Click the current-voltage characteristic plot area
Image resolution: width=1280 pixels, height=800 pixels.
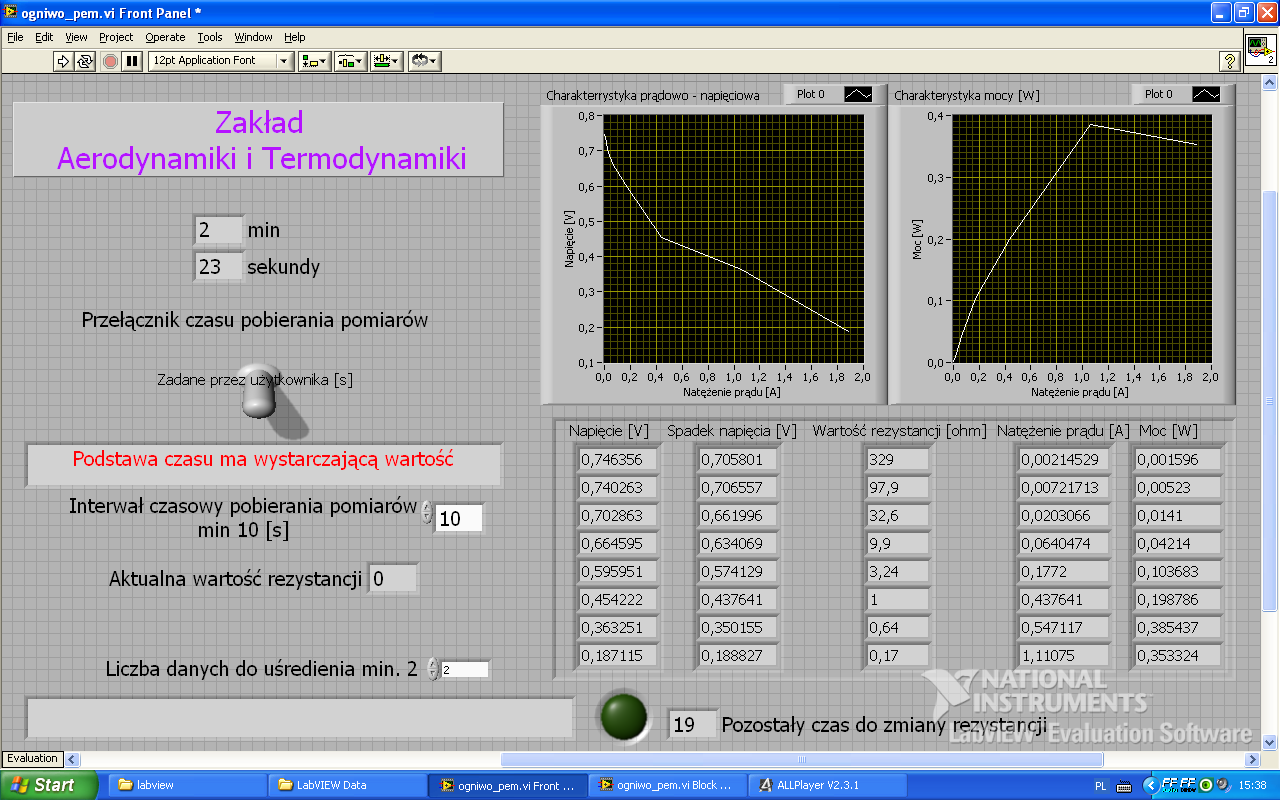click(733, 239)
